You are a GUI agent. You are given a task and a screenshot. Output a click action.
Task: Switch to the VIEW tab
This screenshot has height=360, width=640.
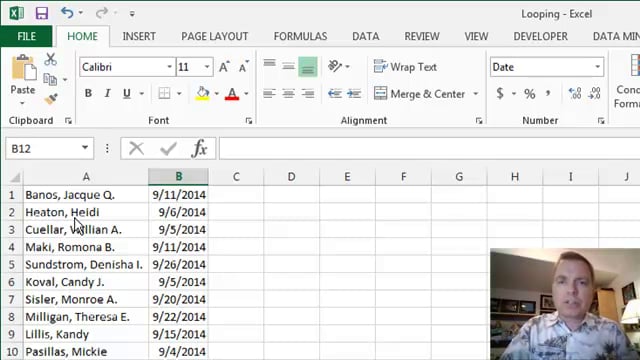tap(476, 36)
